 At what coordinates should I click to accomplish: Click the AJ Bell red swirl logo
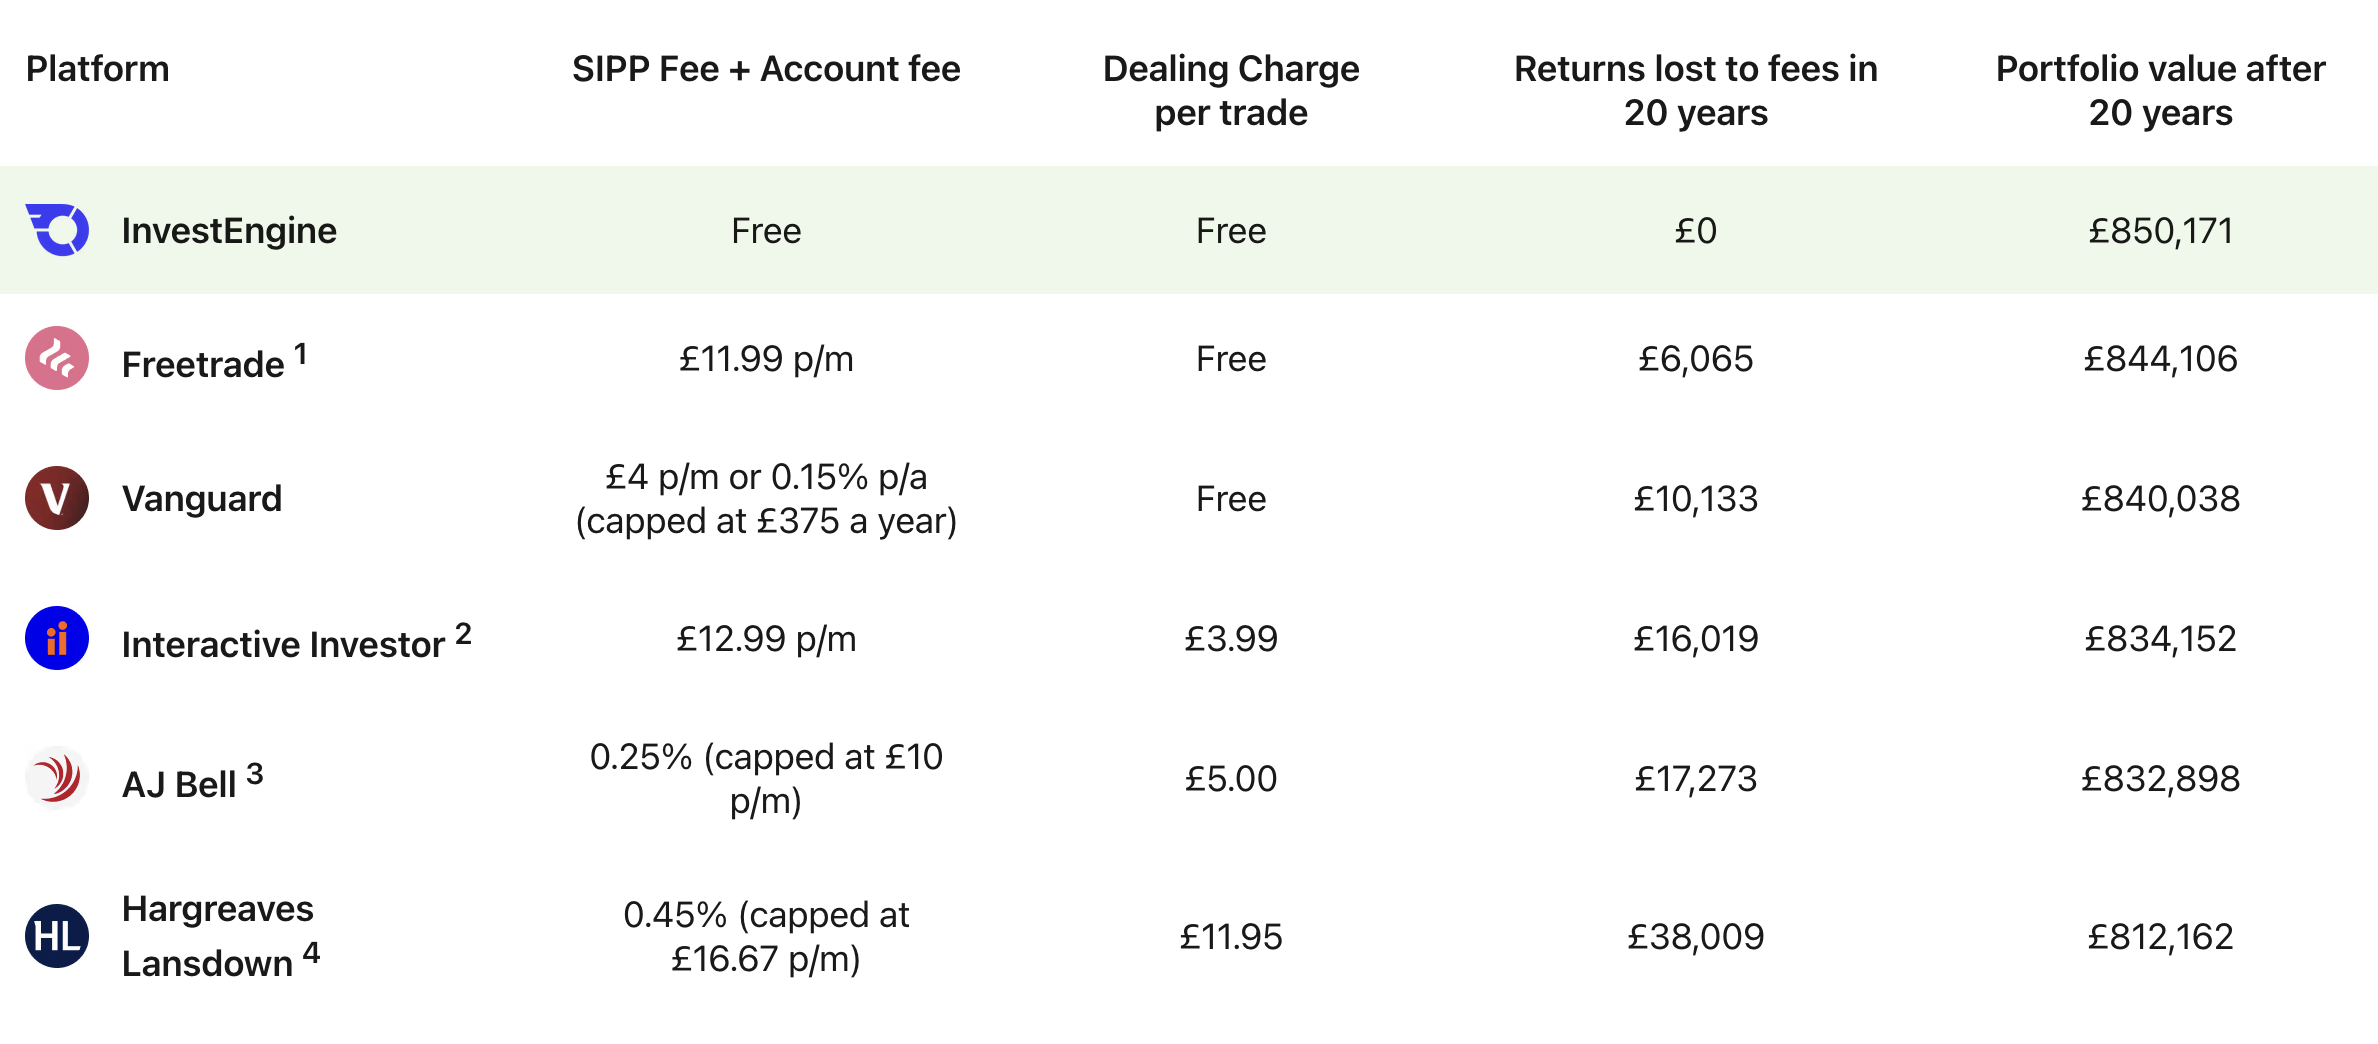(x=57, y=778)
